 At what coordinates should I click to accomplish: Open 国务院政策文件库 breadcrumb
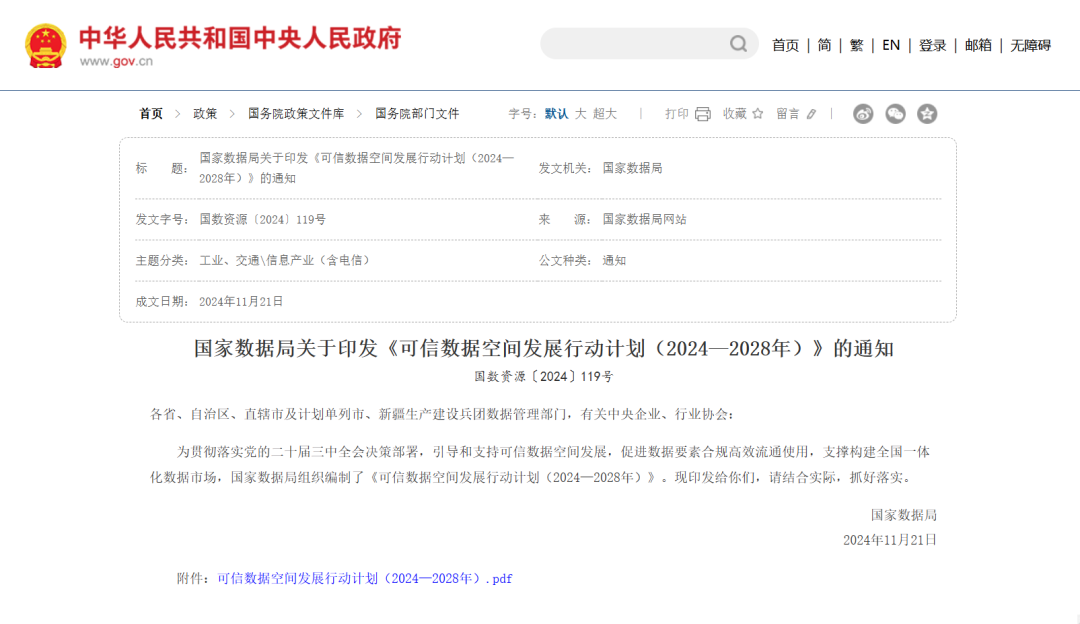(296, 114)
